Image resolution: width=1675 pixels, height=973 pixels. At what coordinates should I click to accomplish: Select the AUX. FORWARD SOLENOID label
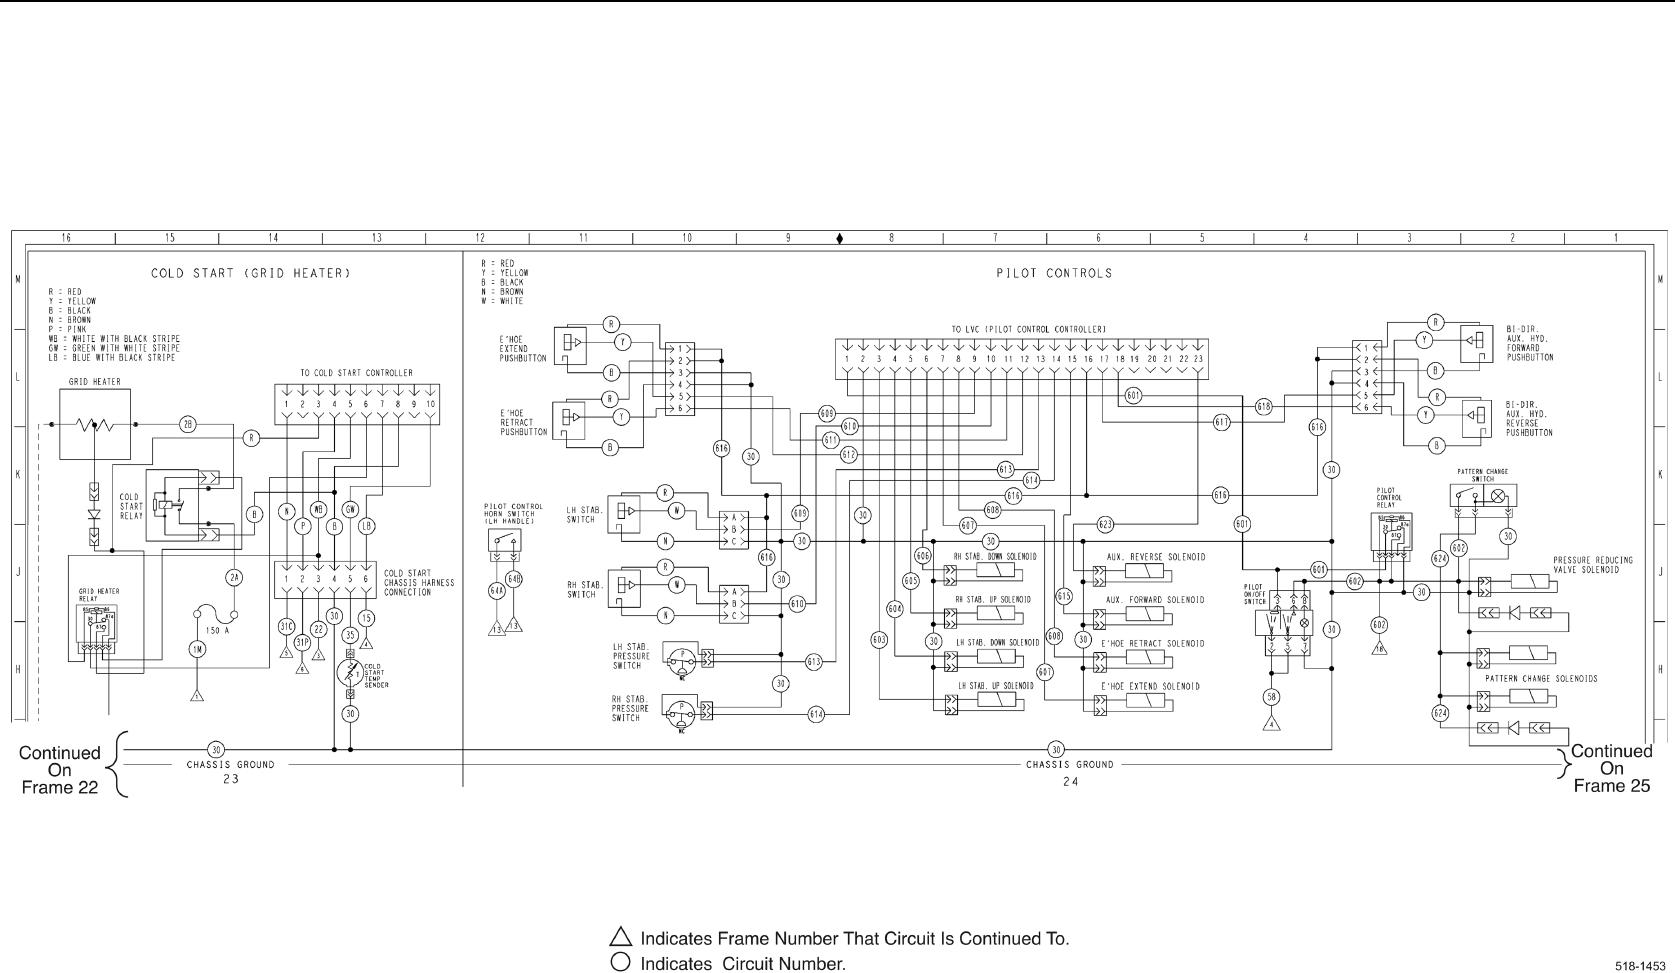1155,600
